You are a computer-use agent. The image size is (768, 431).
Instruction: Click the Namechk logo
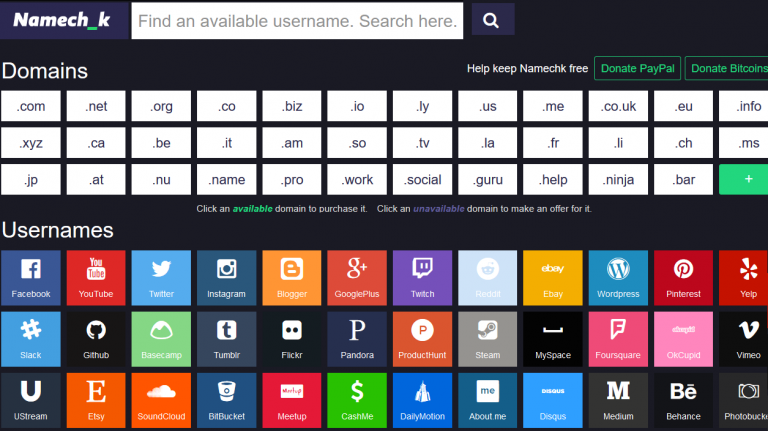click(x=62, y=20)
